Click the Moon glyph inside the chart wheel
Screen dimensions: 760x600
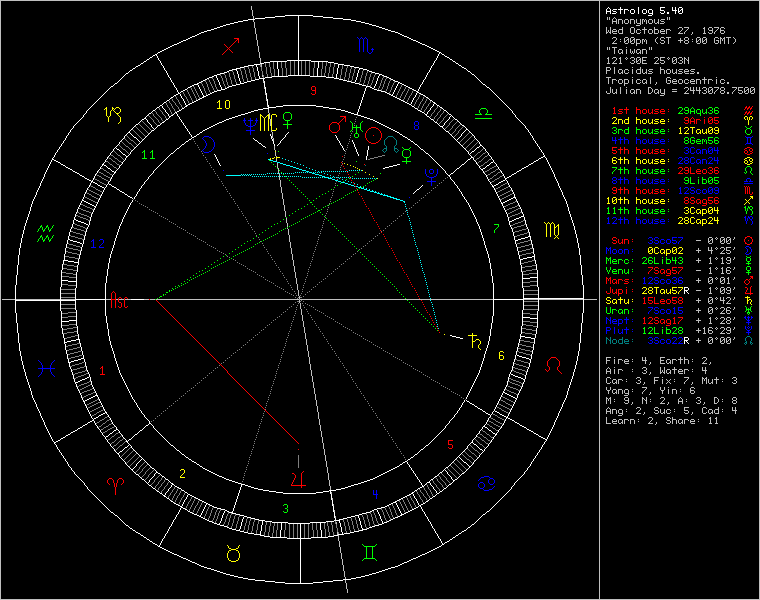click(x=210, y=145)
